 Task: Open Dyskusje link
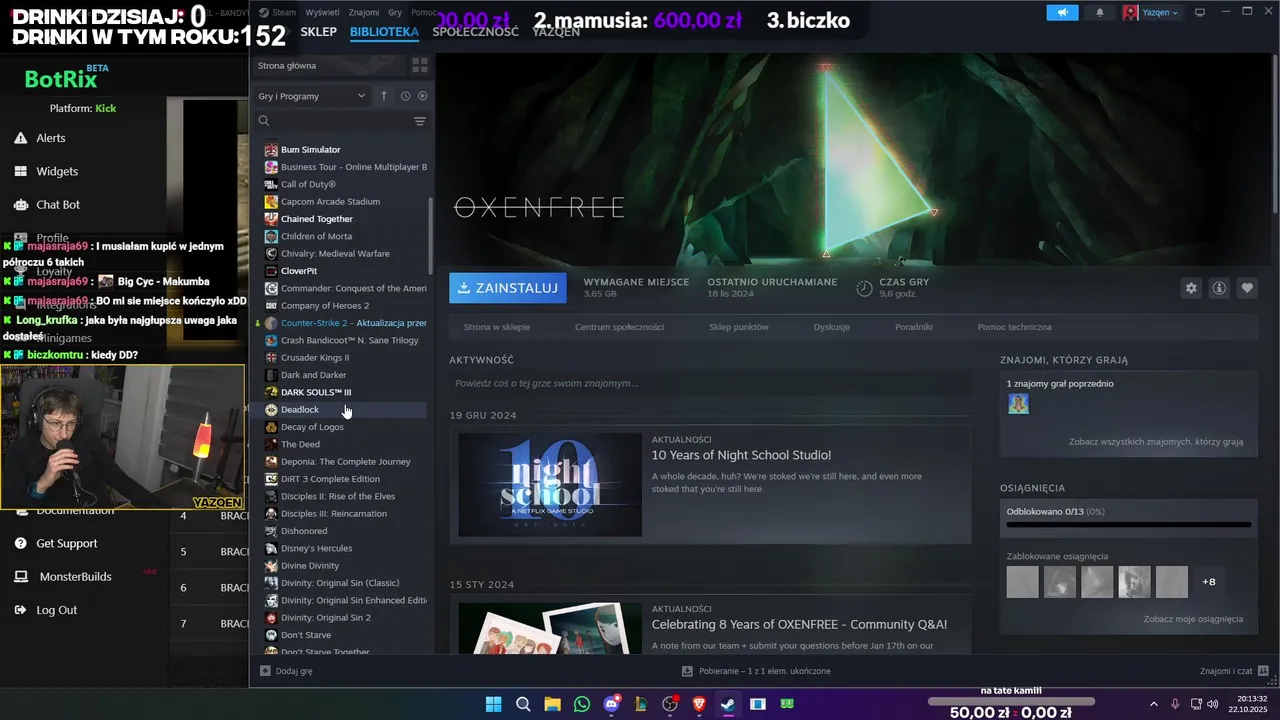(x=832, y=327)
